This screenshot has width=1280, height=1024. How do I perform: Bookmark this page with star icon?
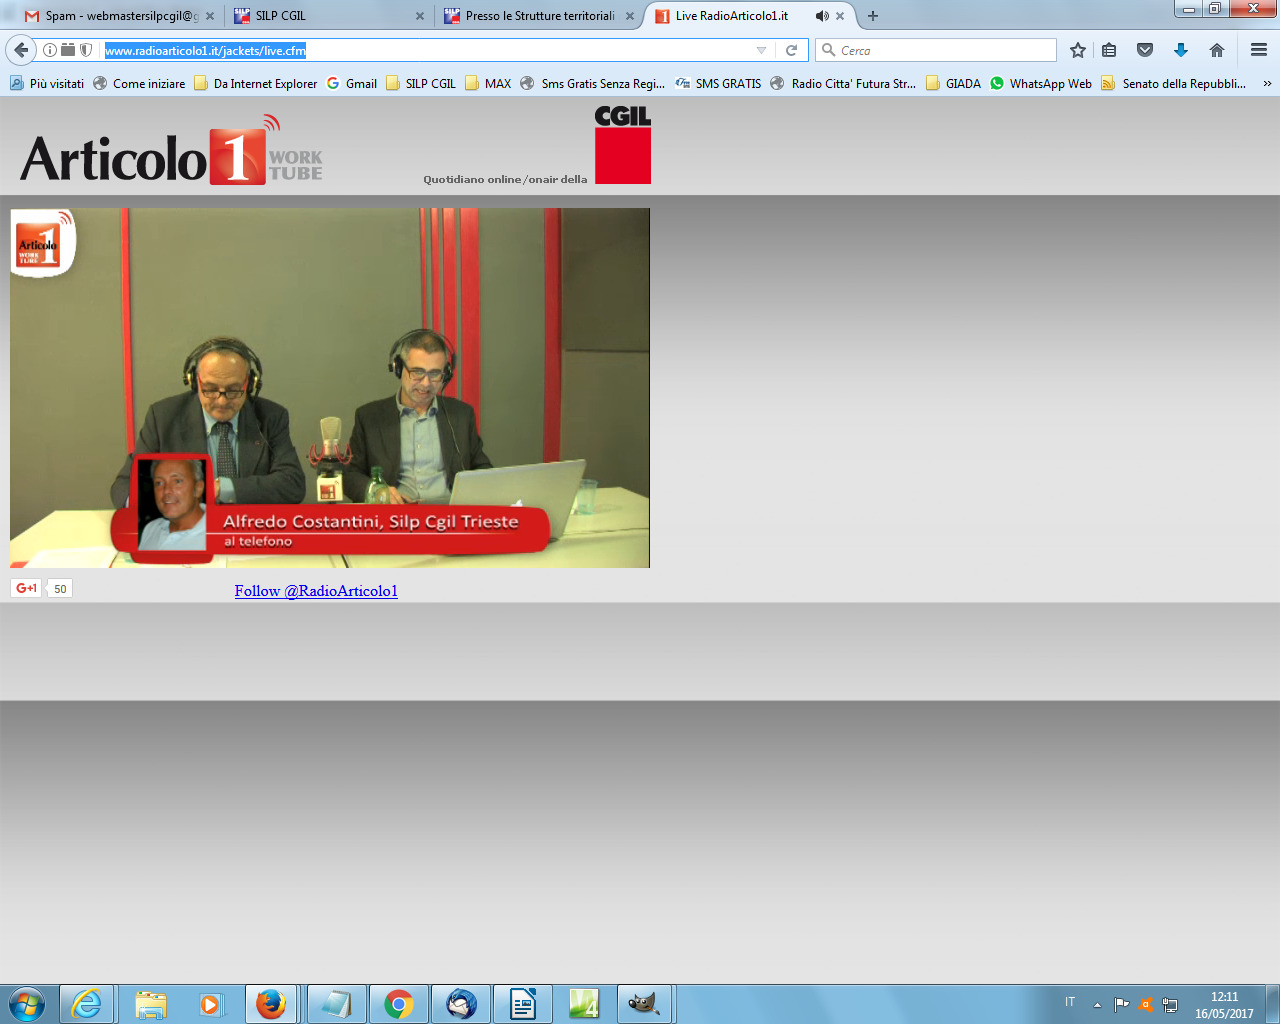tap(1078, 50)
